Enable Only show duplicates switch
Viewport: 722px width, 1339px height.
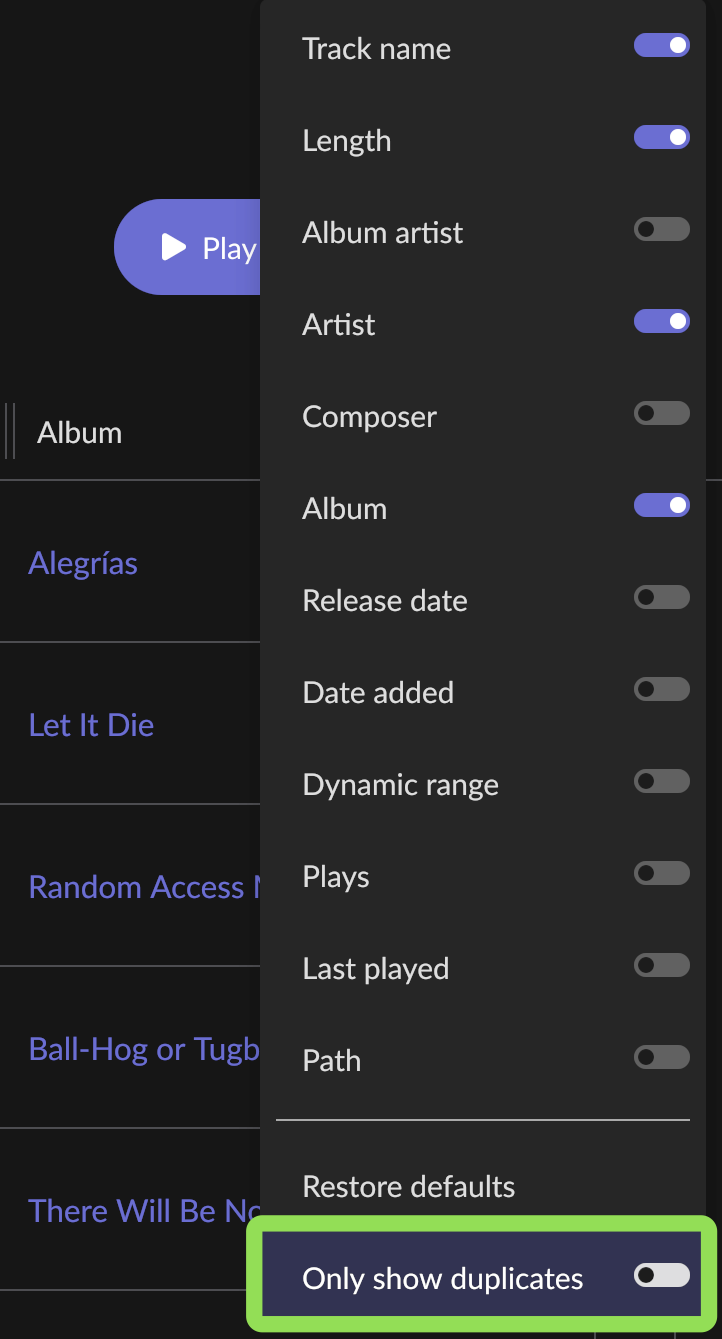661,1276
